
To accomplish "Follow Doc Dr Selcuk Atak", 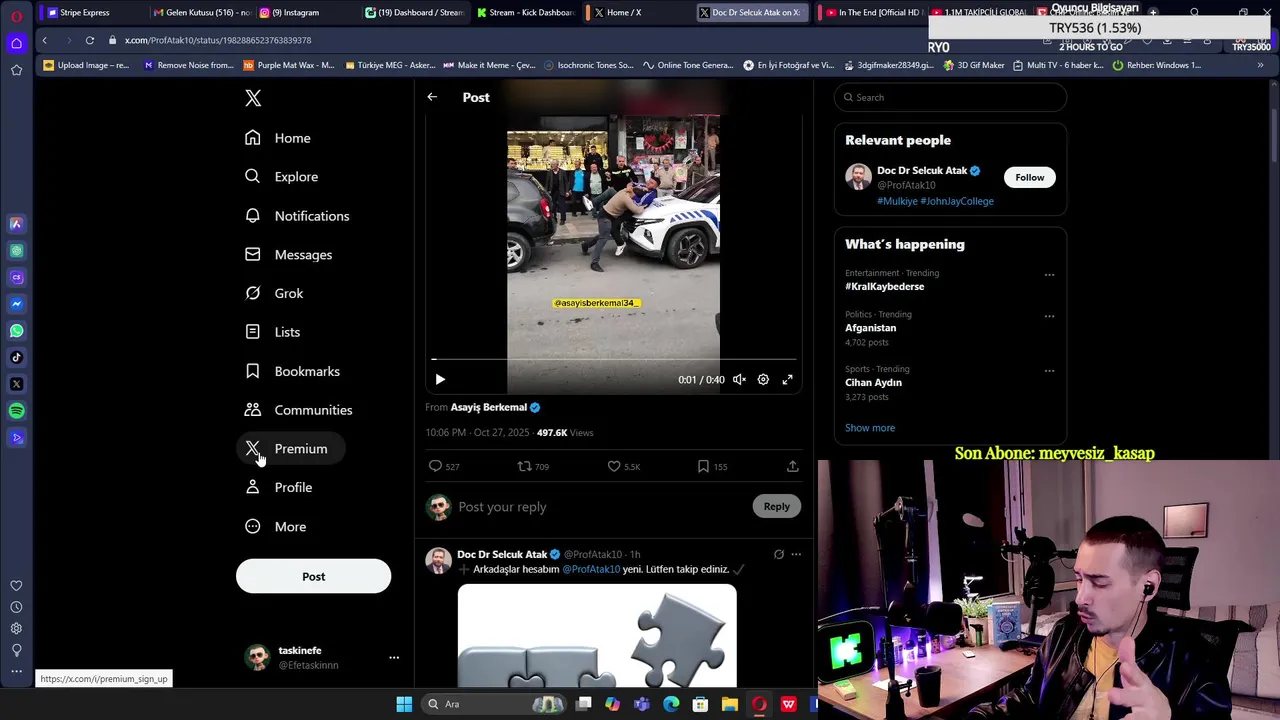I will 1029,178.
